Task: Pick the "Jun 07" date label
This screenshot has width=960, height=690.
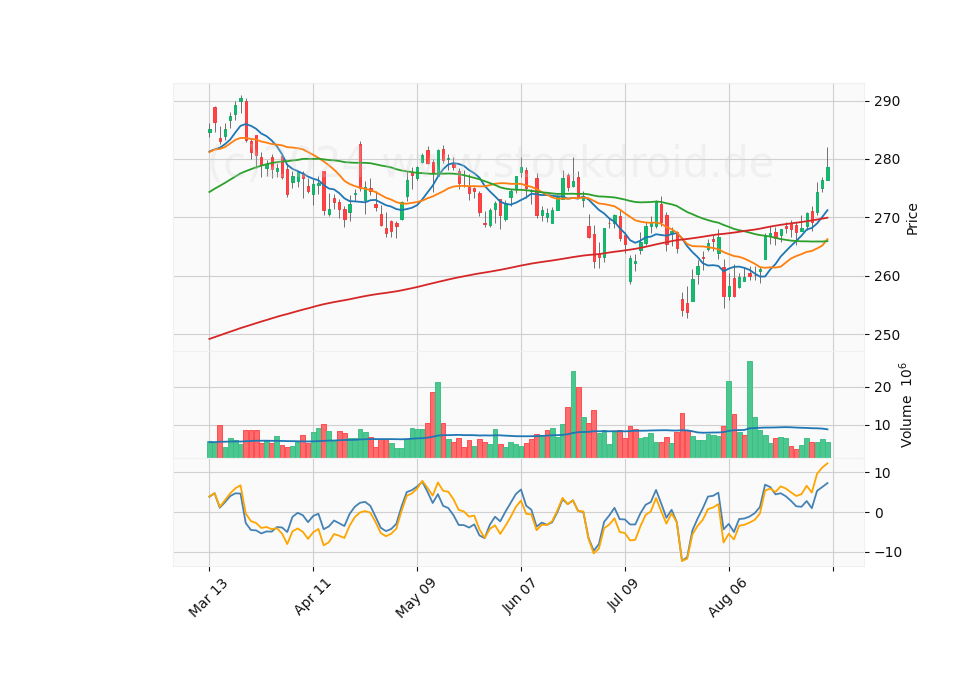Action: (x=519, y=596)
